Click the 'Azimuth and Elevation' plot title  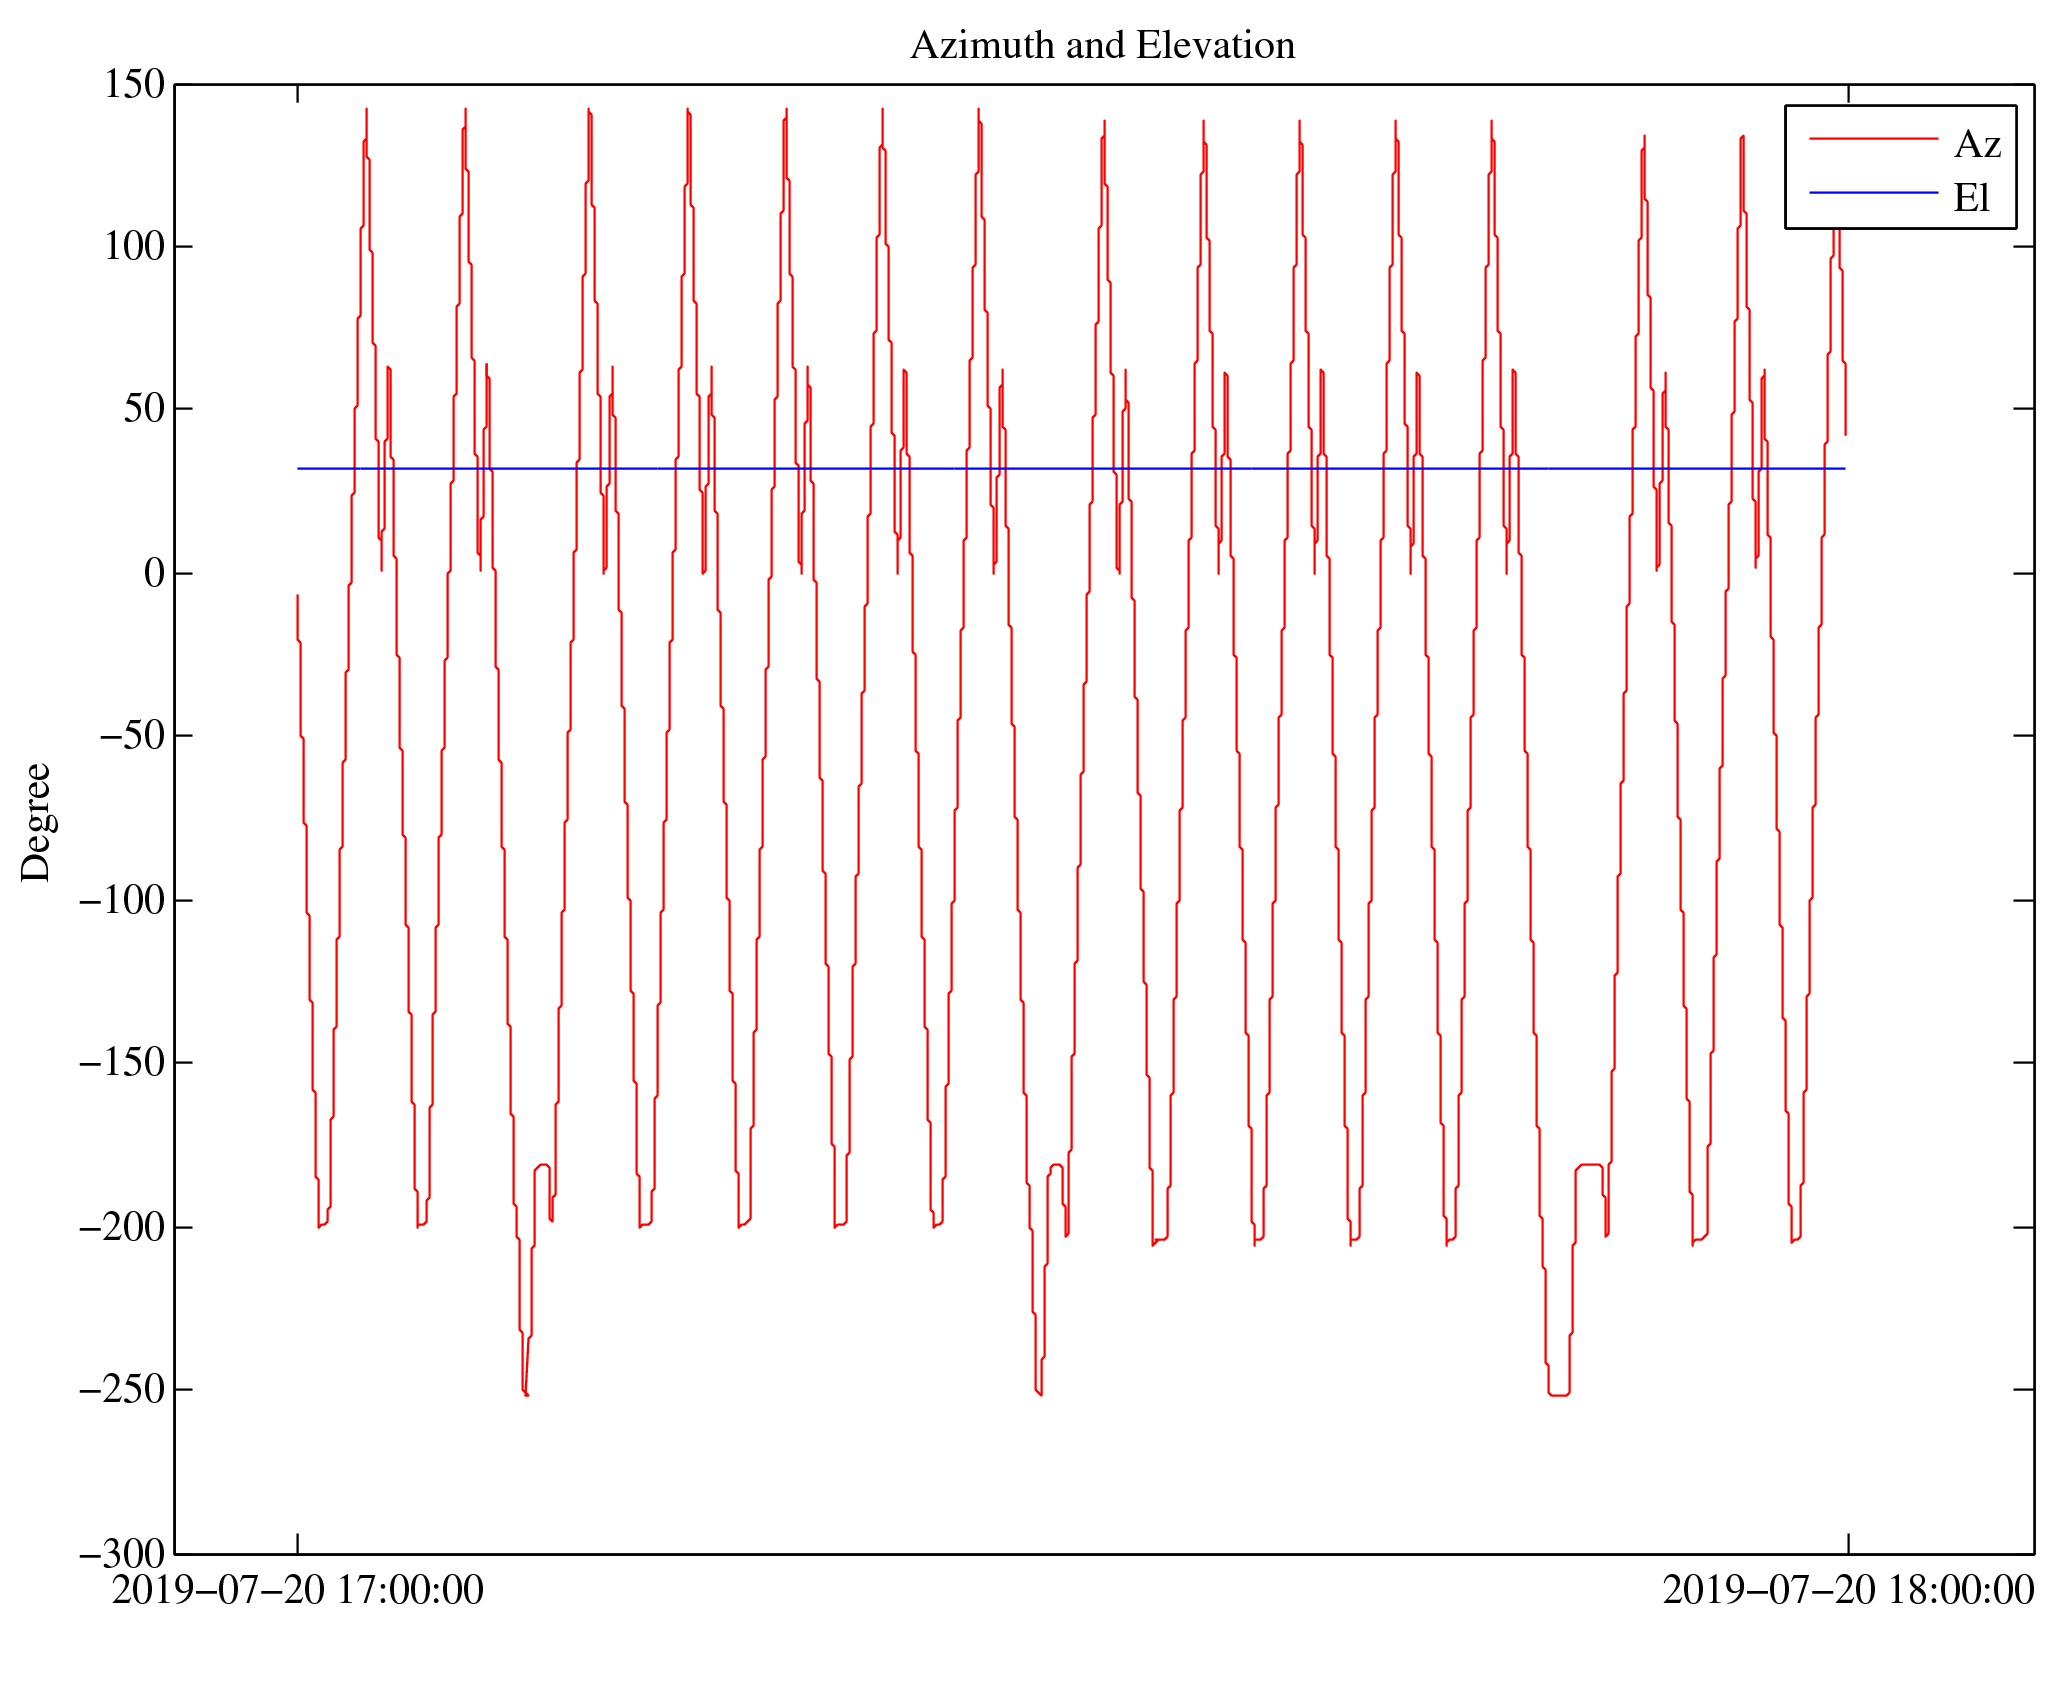tap(1102, 46)
